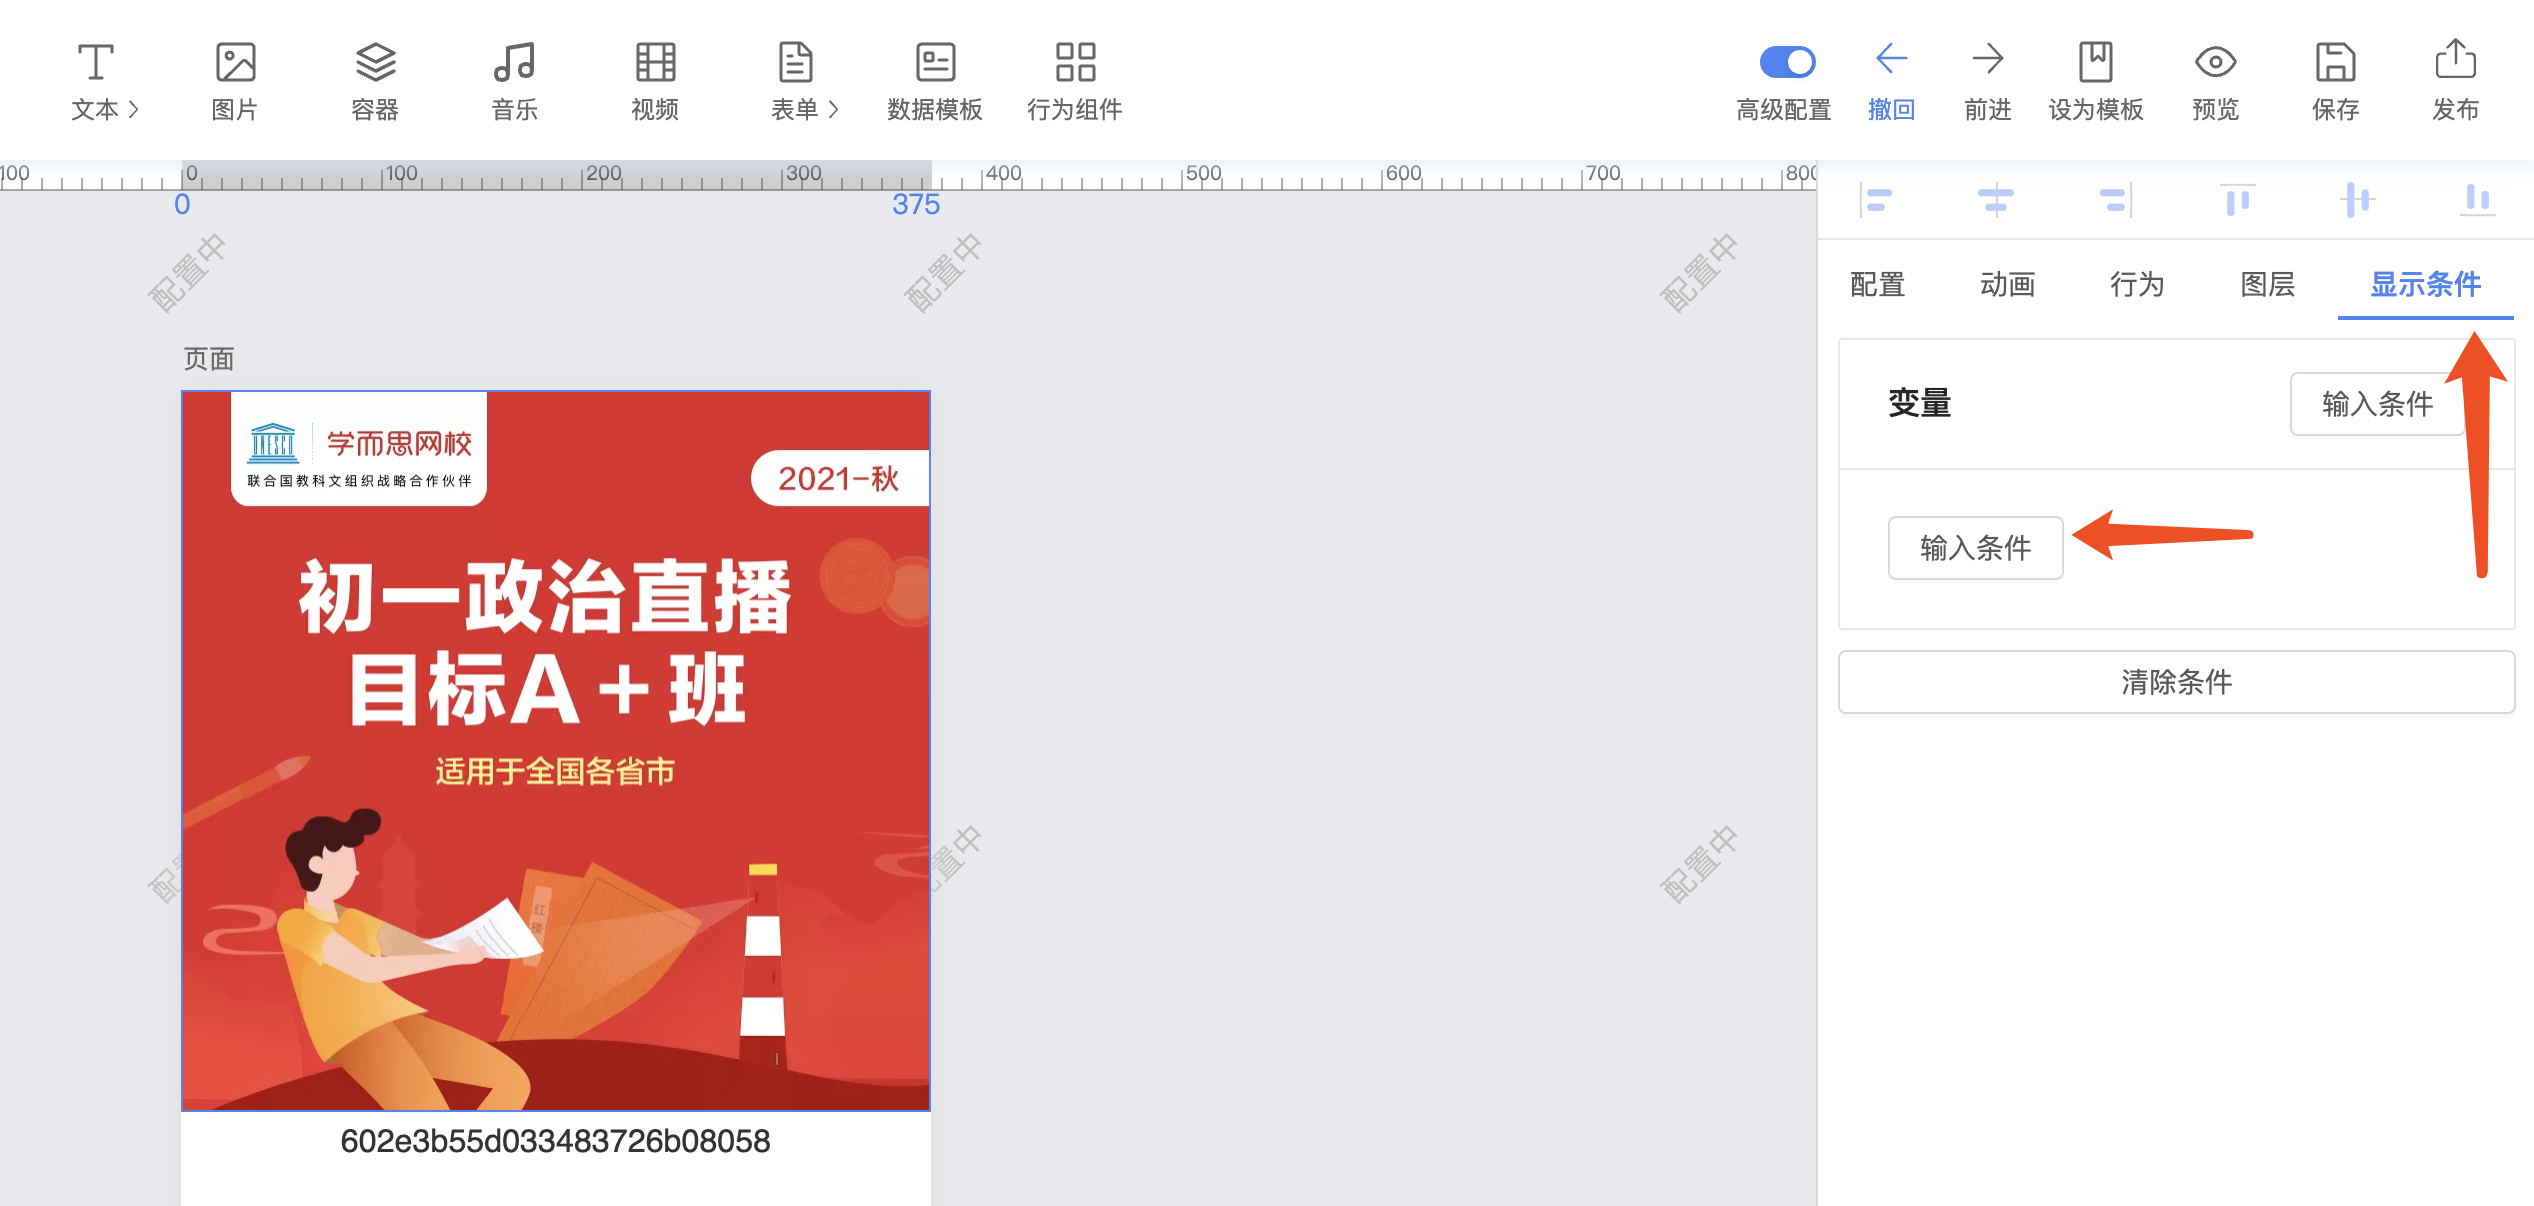Undo with the 撤回 back arrow
This screenshot has height=1206, width=2534.
(1891, 60)
